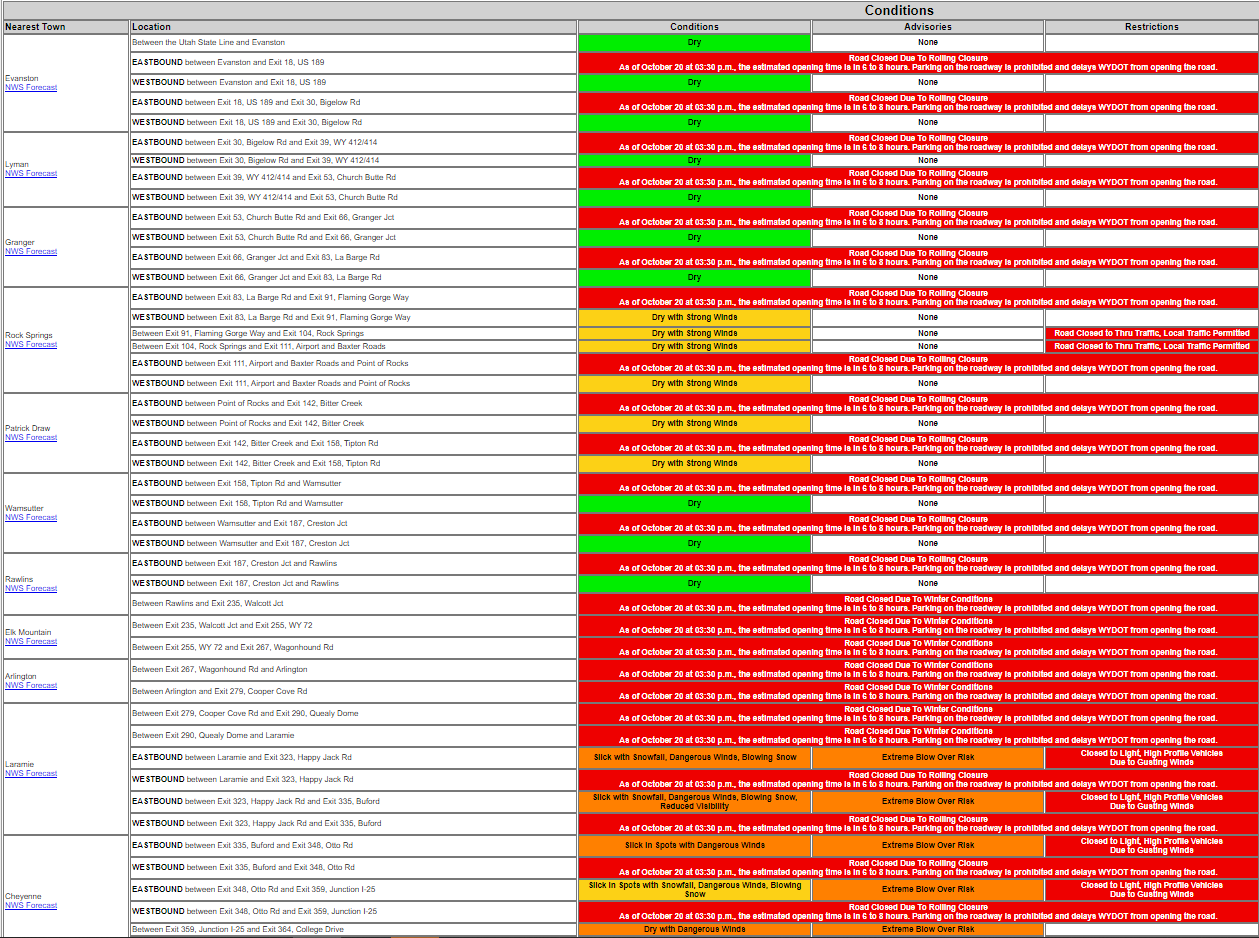Viewport: 1259px width, 938px height.
Task: Click the Advisories column header
Action: pyautogui.click(x=927, y=27)
